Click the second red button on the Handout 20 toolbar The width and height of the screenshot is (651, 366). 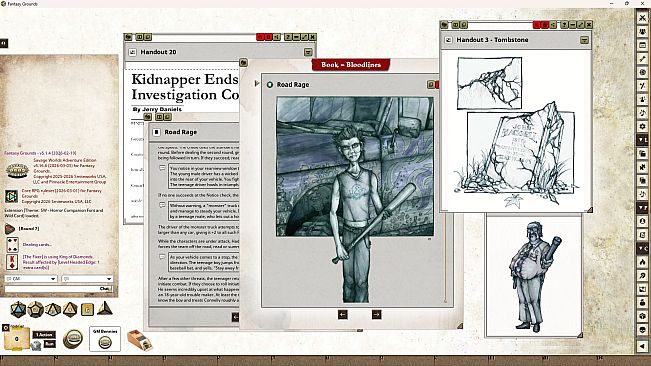[268, 37]
